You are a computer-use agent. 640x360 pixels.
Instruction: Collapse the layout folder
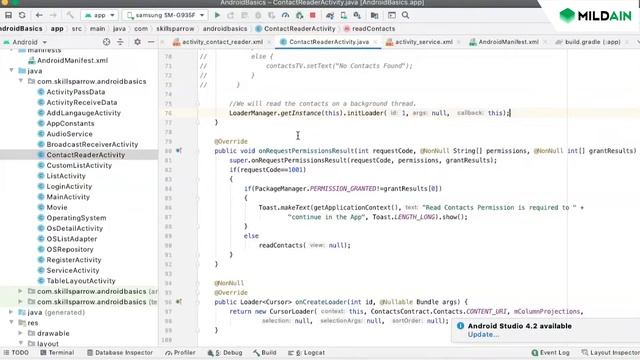coord(20,344)
